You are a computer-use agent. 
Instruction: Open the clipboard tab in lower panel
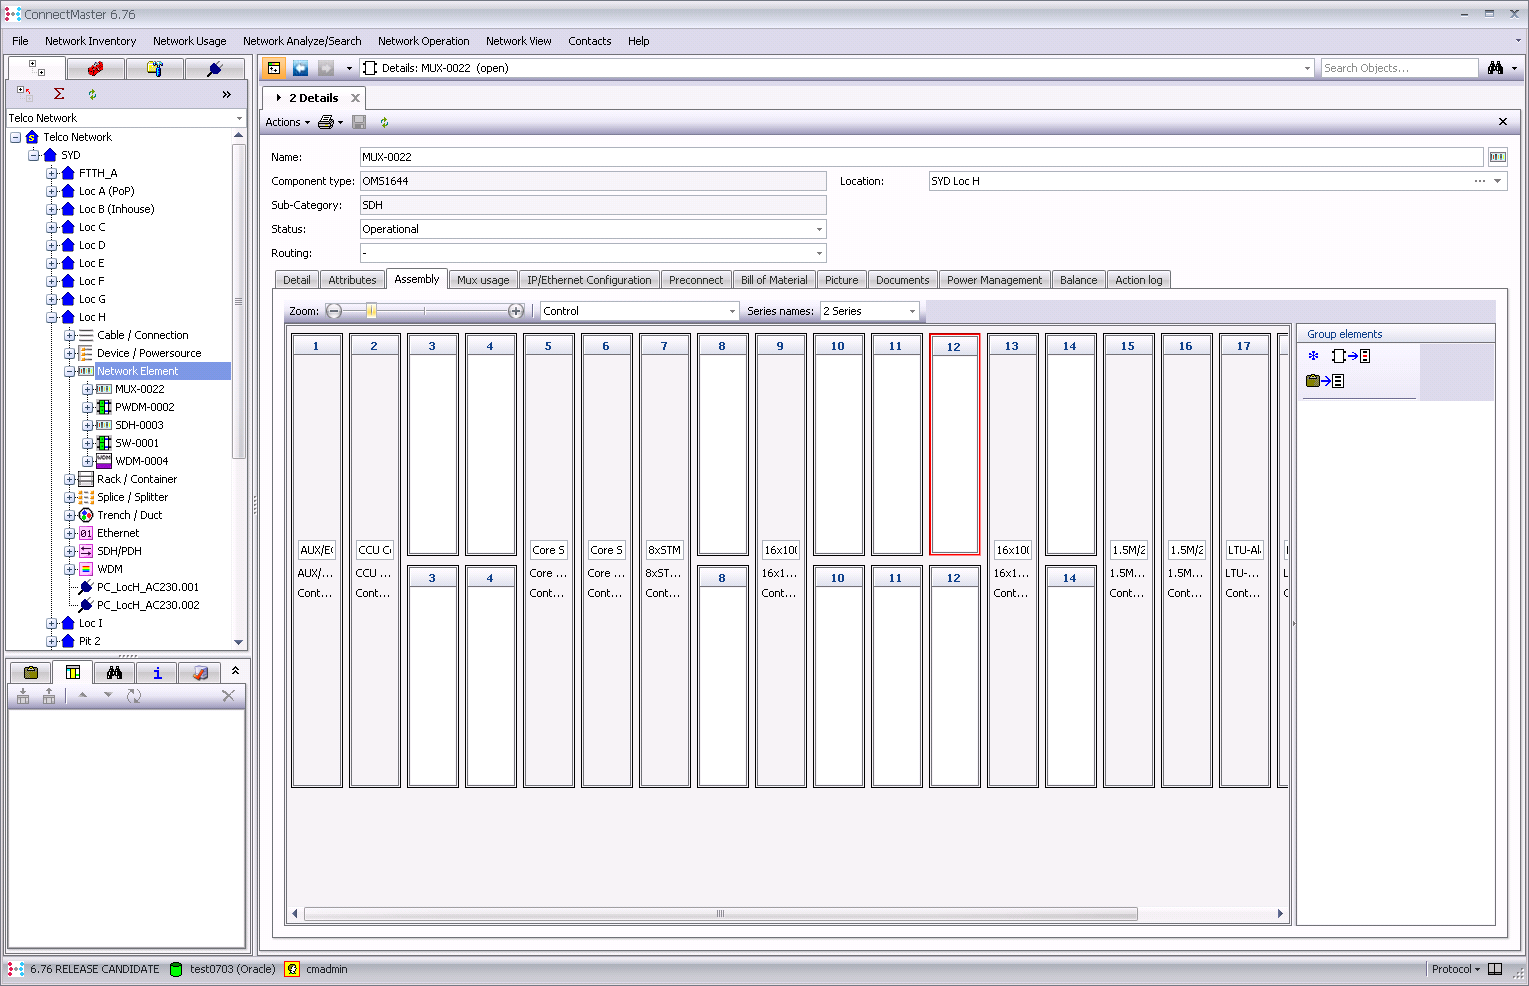click(x=31, y=672)
